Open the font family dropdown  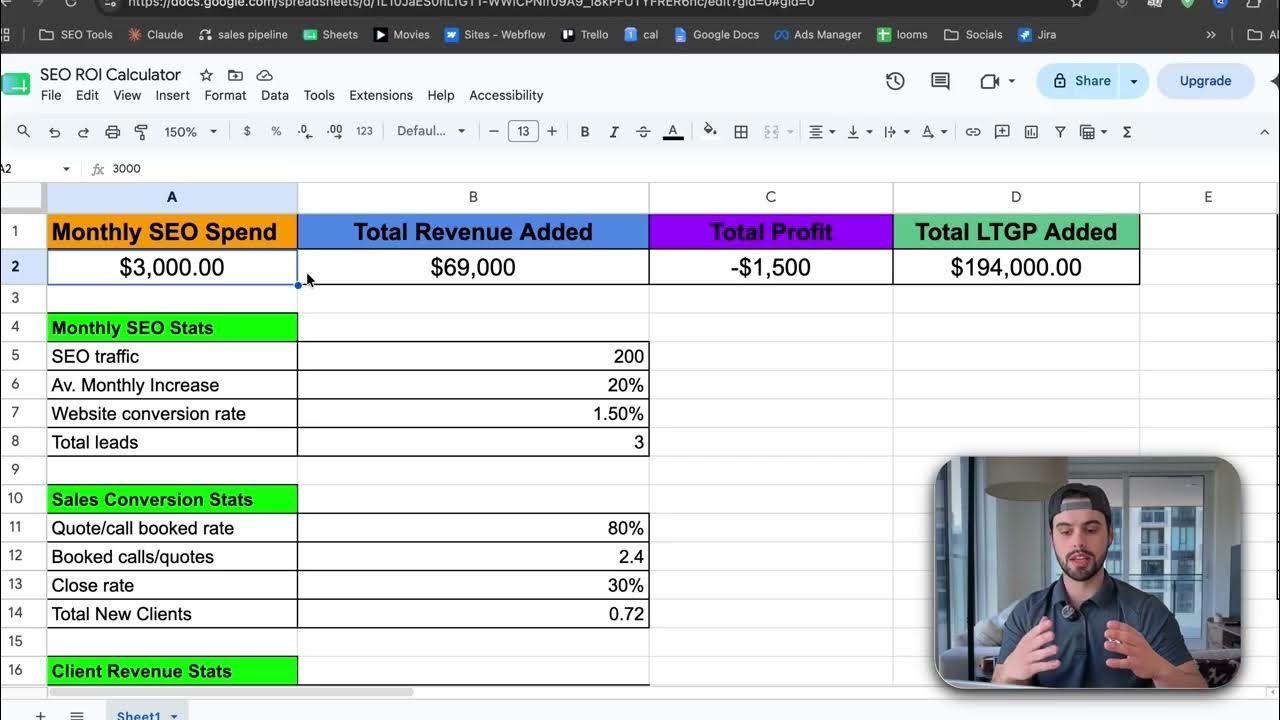pyautogui.click(x=431, y=132)
